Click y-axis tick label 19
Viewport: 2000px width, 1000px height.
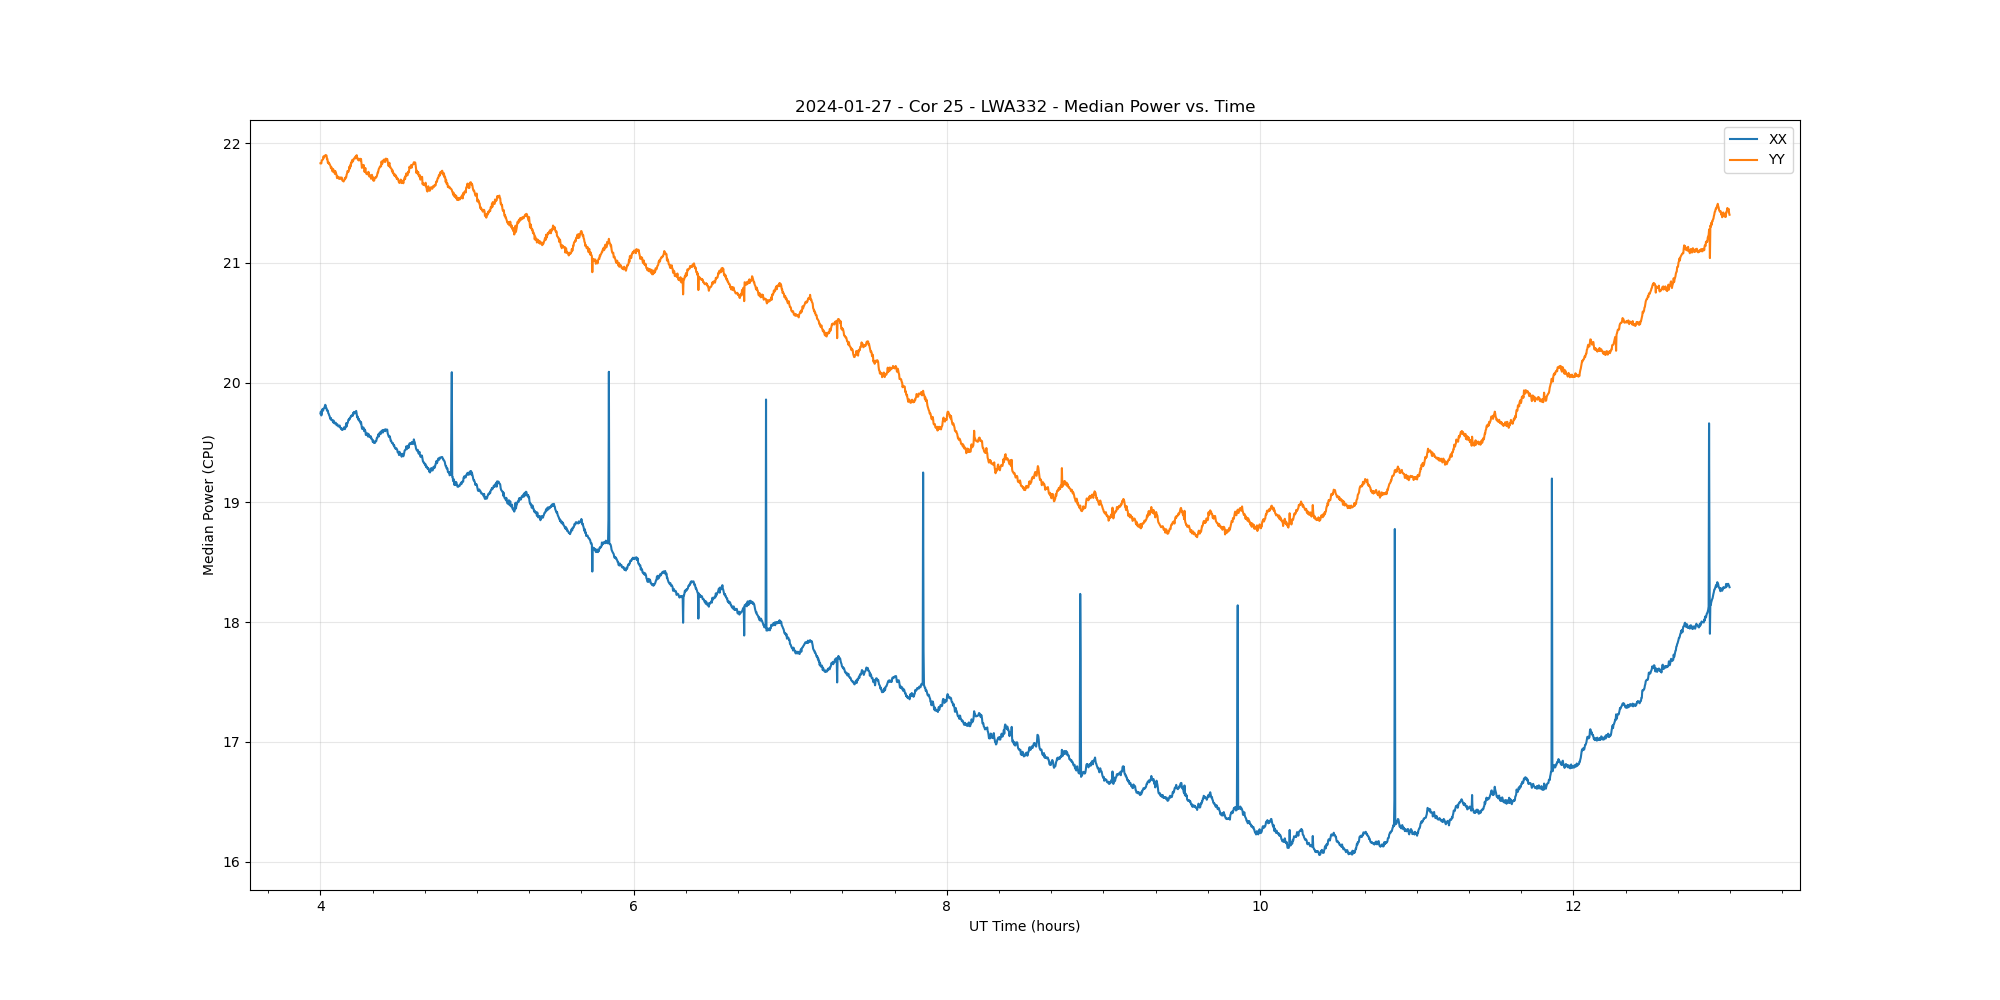tap(232, 503)
